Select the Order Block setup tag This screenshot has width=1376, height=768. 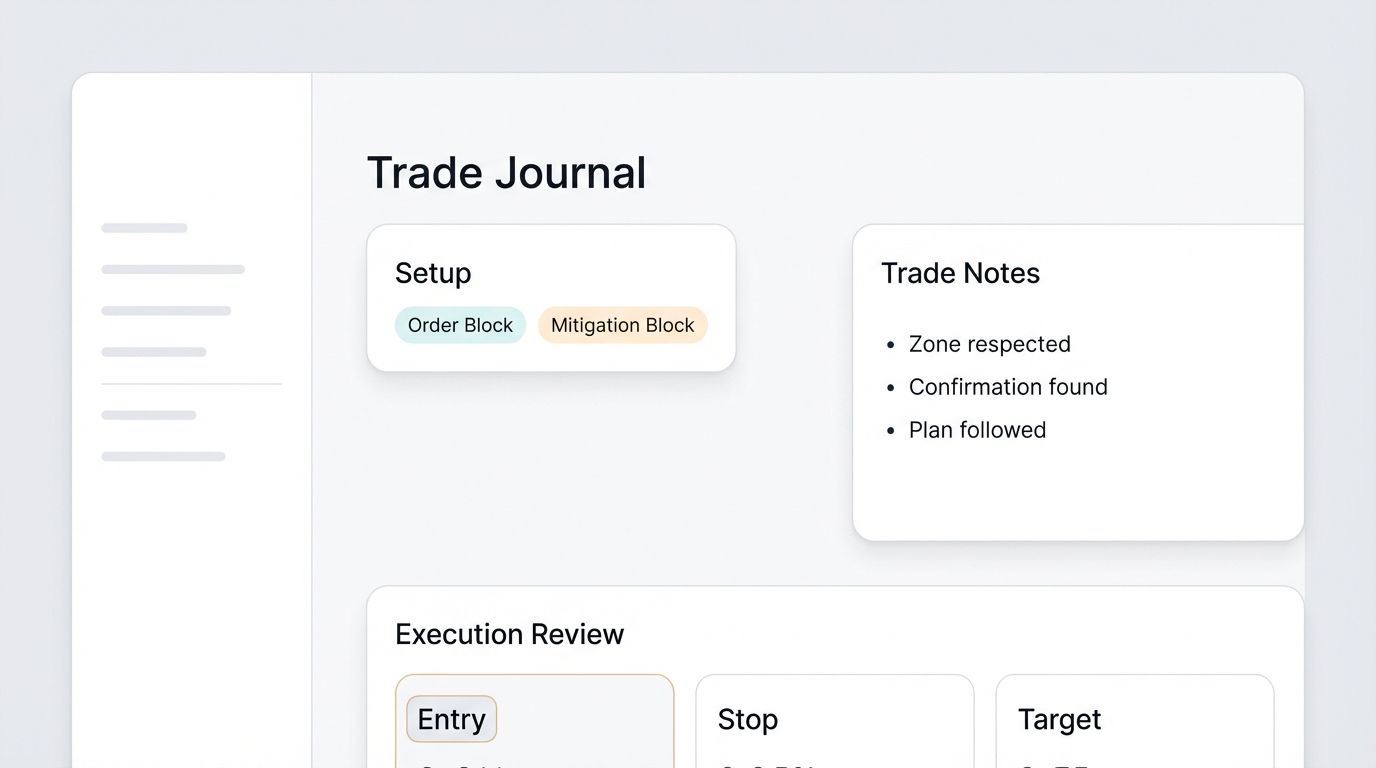pos(460,325)
